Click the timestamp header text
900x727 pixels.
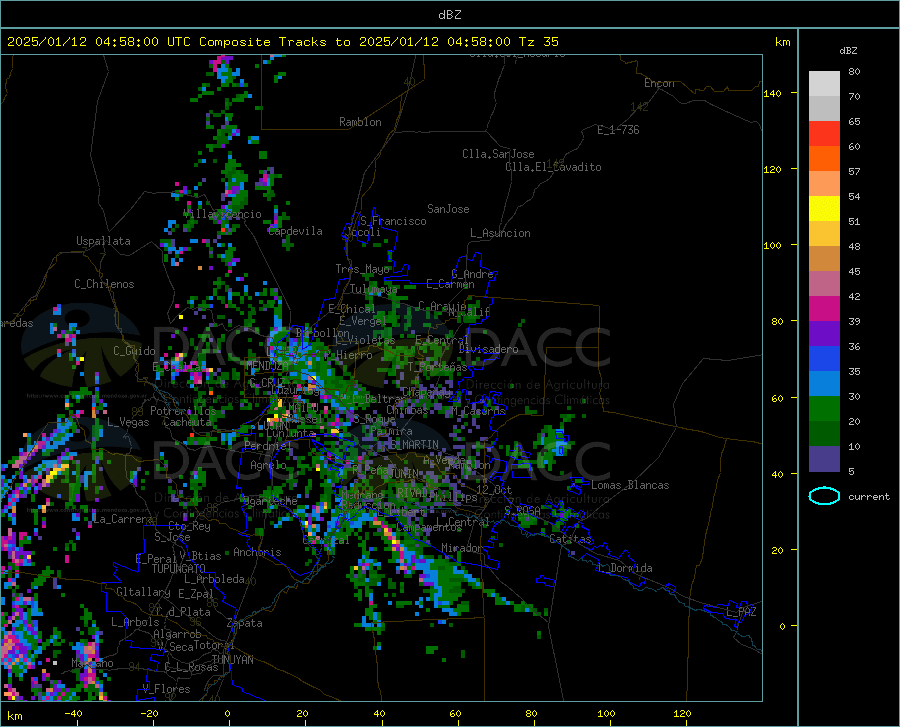coord(283,42)
